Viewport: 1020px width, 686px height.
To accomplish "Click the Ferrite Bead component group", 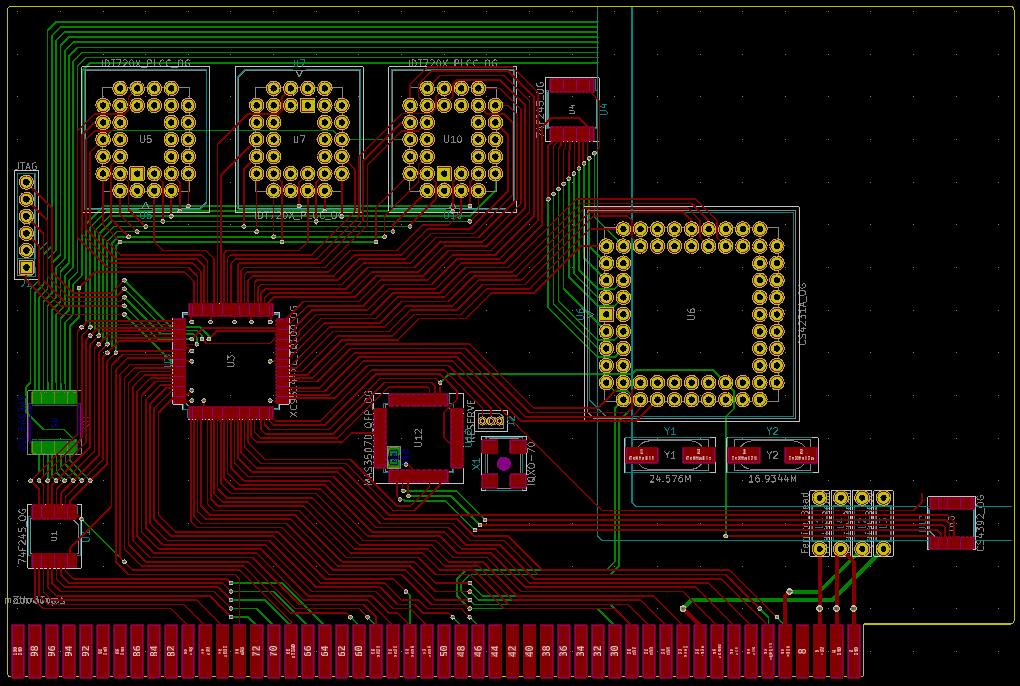I will 851,523.
